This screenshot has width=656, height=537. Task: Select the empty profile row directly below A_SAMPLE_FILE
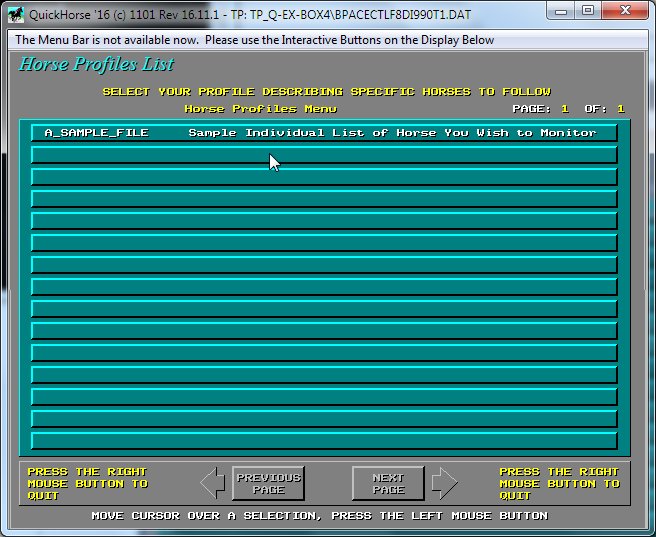324,155
